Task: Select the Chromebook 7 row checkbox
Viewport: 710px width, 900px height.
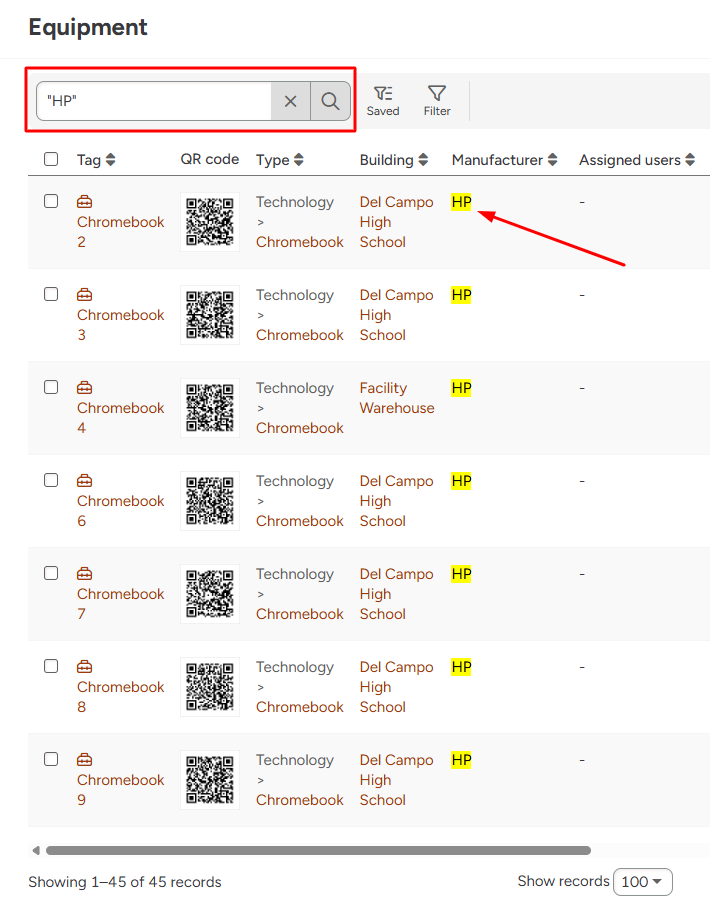Action: [x=51, y=573]
